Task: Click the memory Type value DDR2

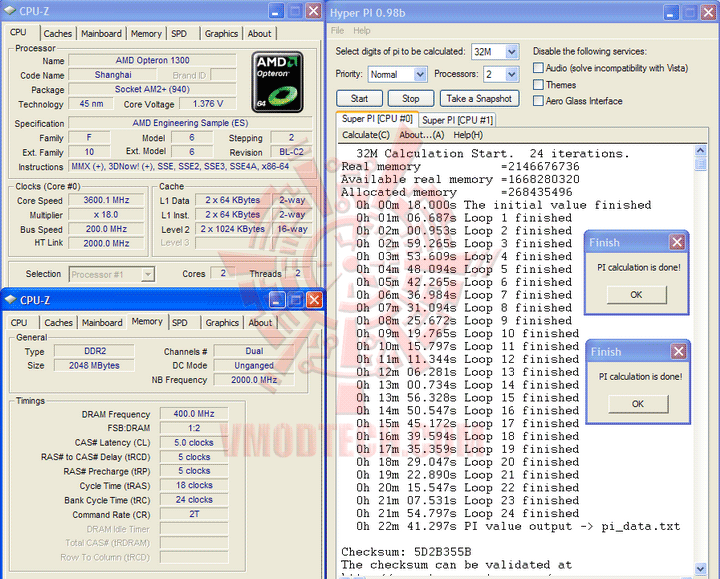Action: (x=95, y=351)
